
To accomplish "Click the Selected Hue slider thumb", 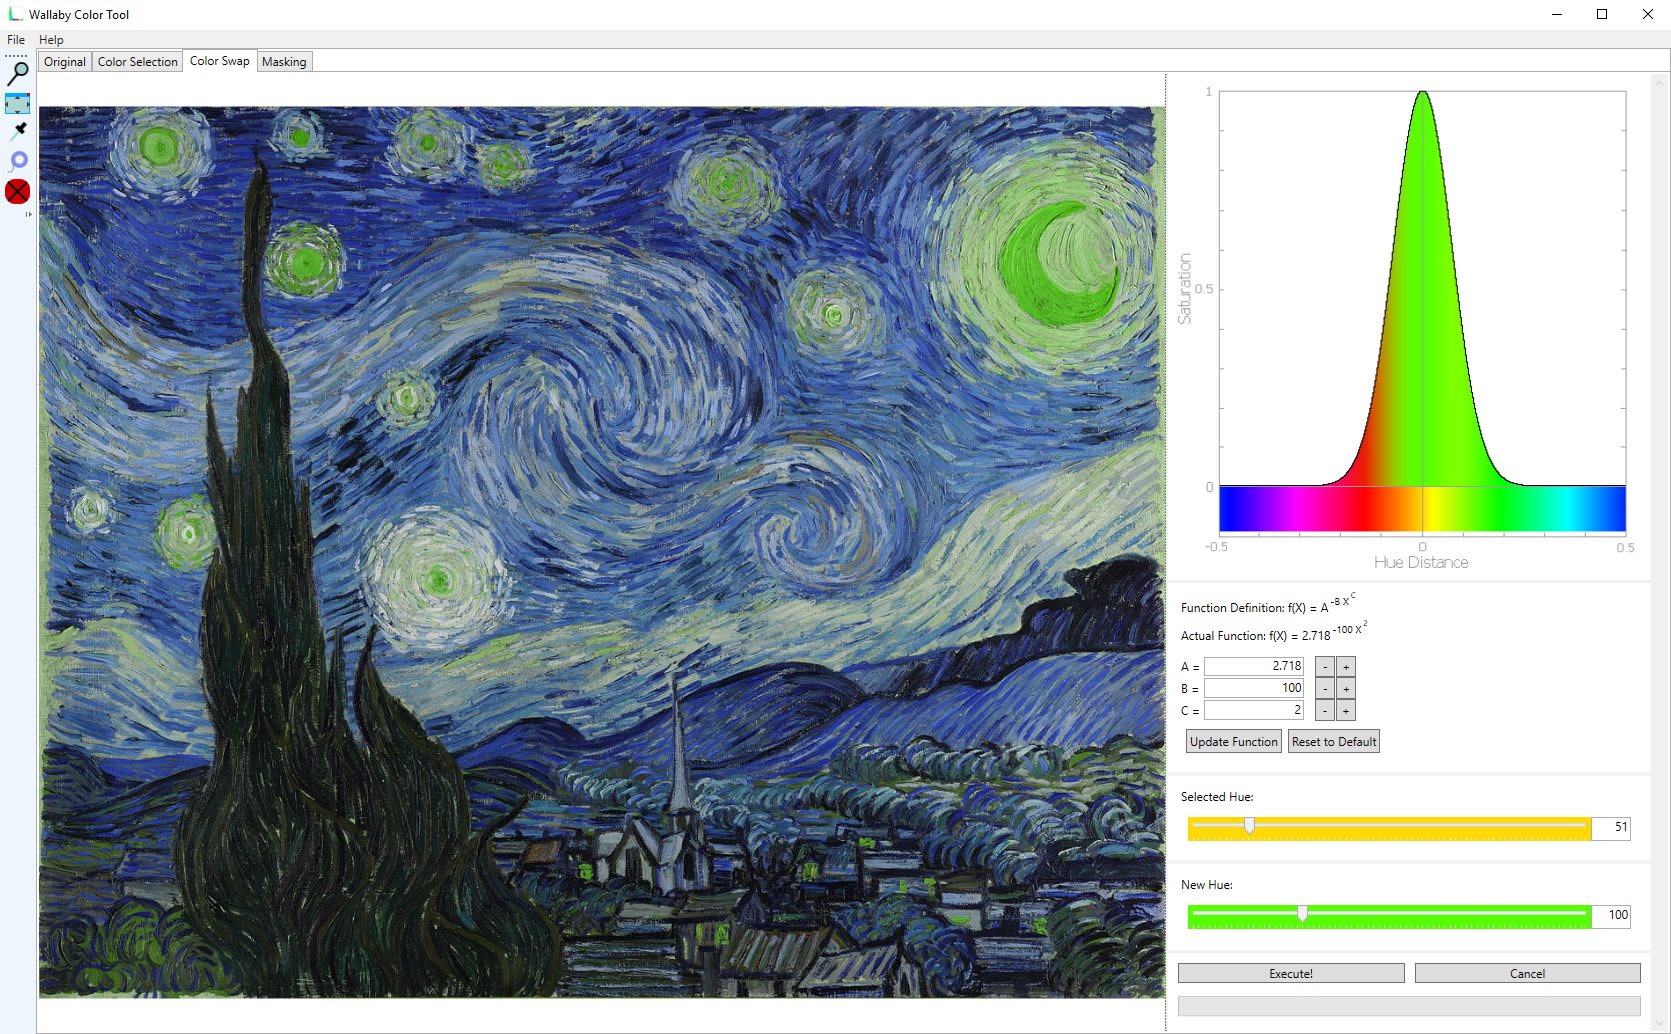I will click(1249, 826).
